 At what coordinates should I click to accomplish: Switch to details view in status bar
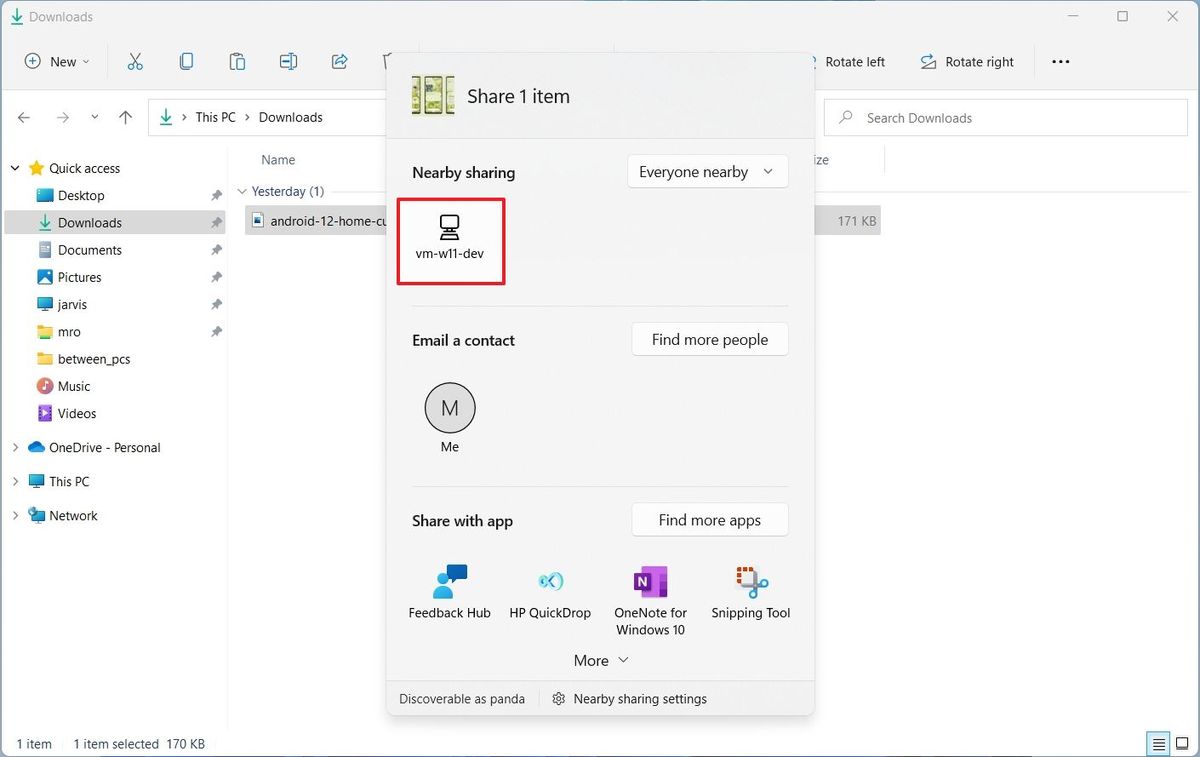[x=1158, y=744]
